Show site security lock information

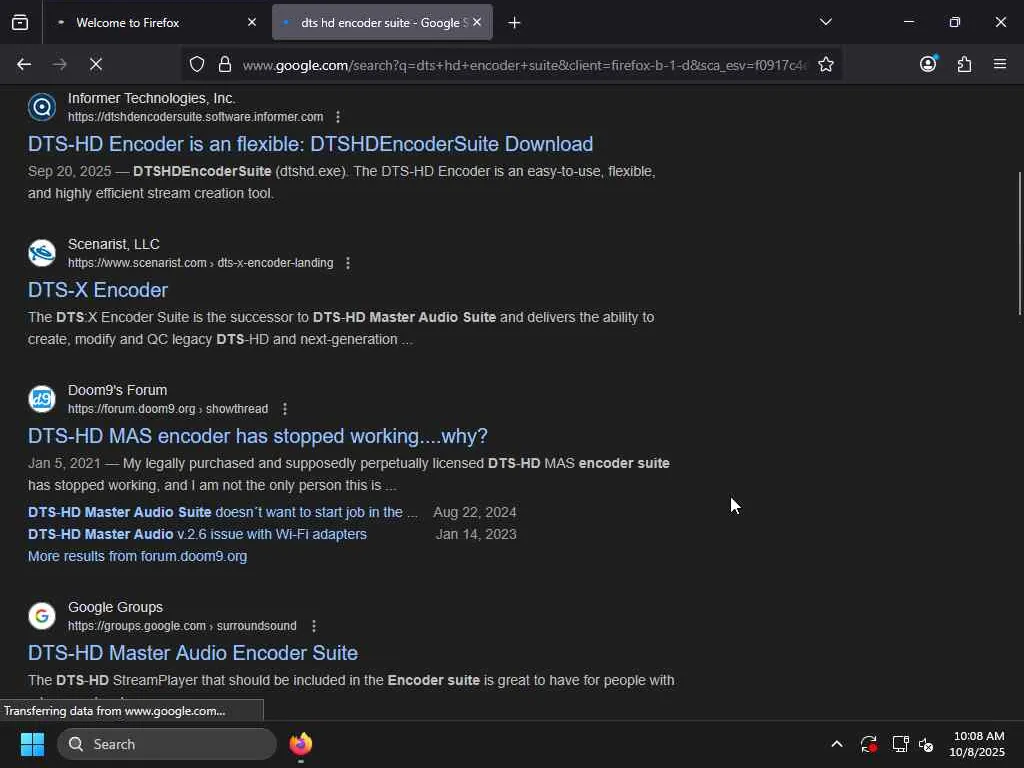(225, 64)
